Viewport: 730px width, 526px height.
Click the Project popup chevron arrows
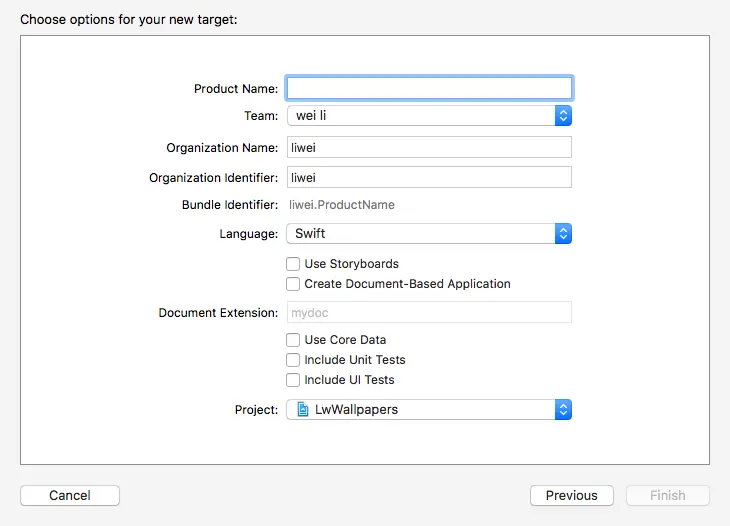563,409
